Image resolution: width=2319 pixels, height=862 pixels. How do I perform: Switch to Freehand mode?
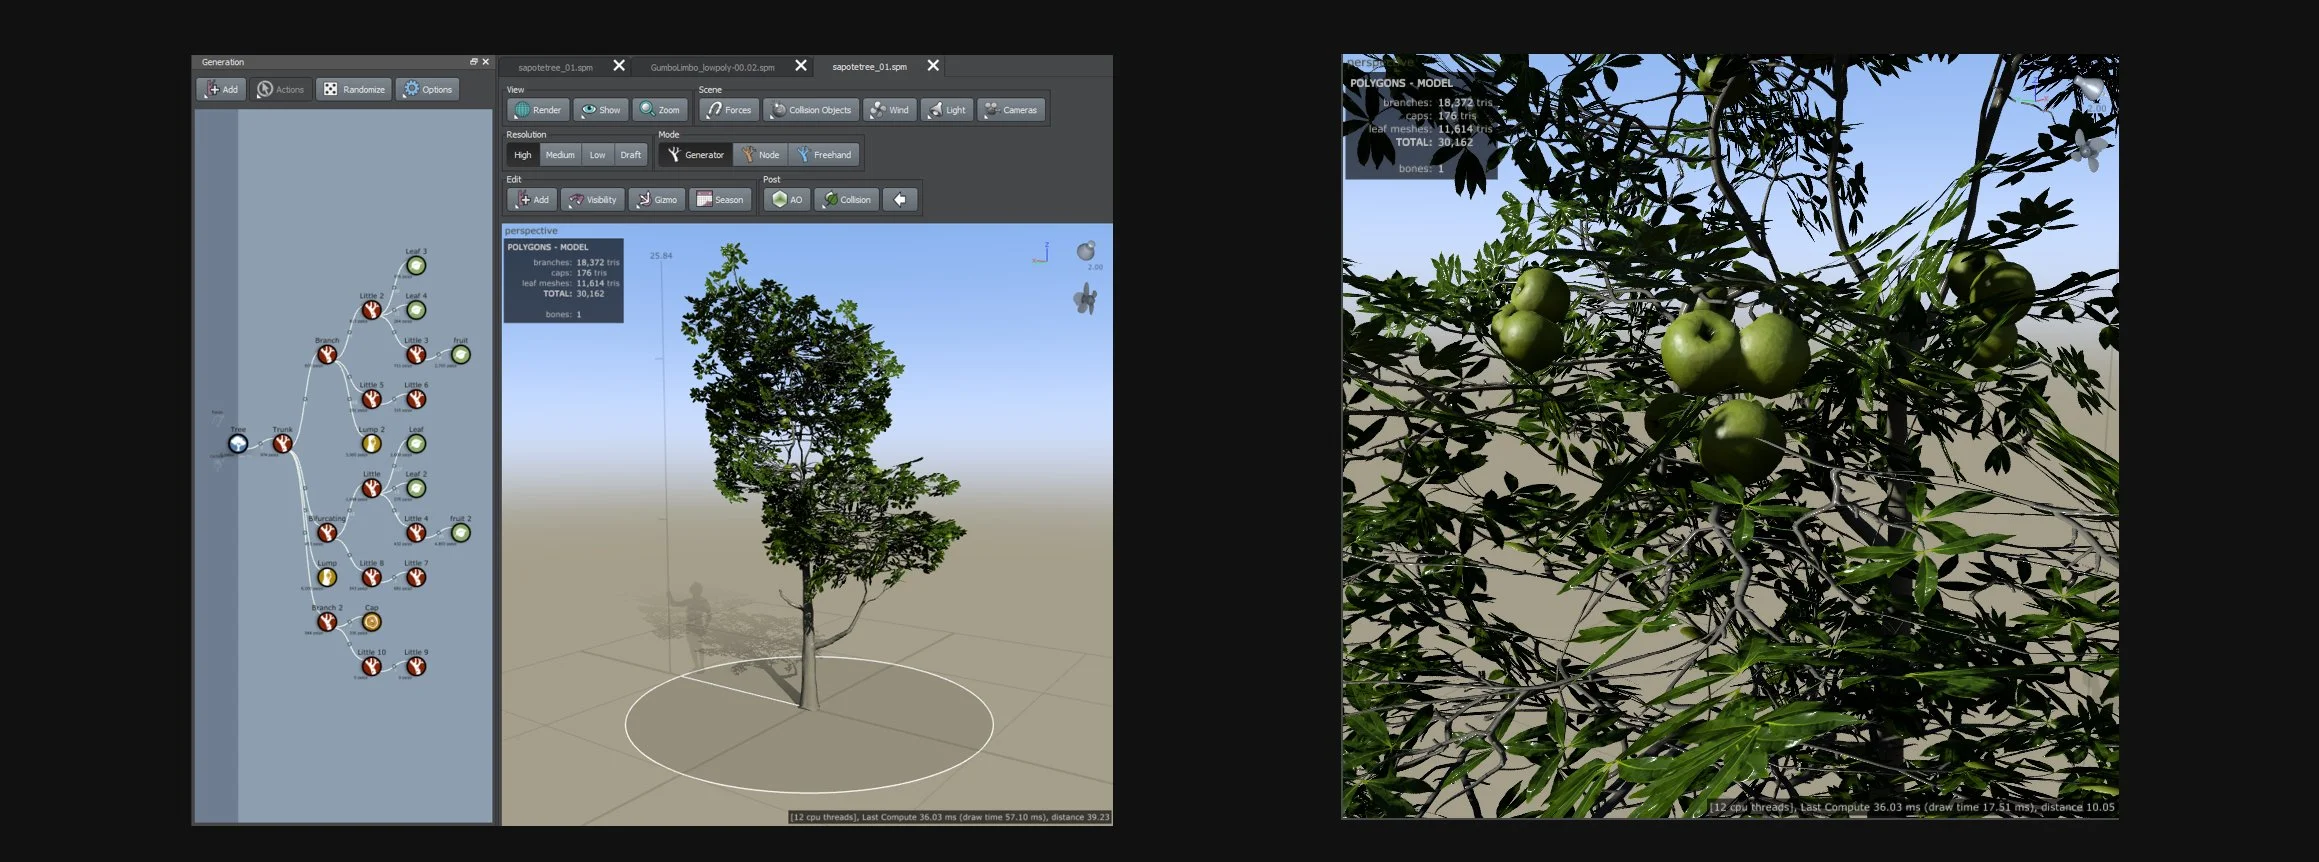coord(824,155)
